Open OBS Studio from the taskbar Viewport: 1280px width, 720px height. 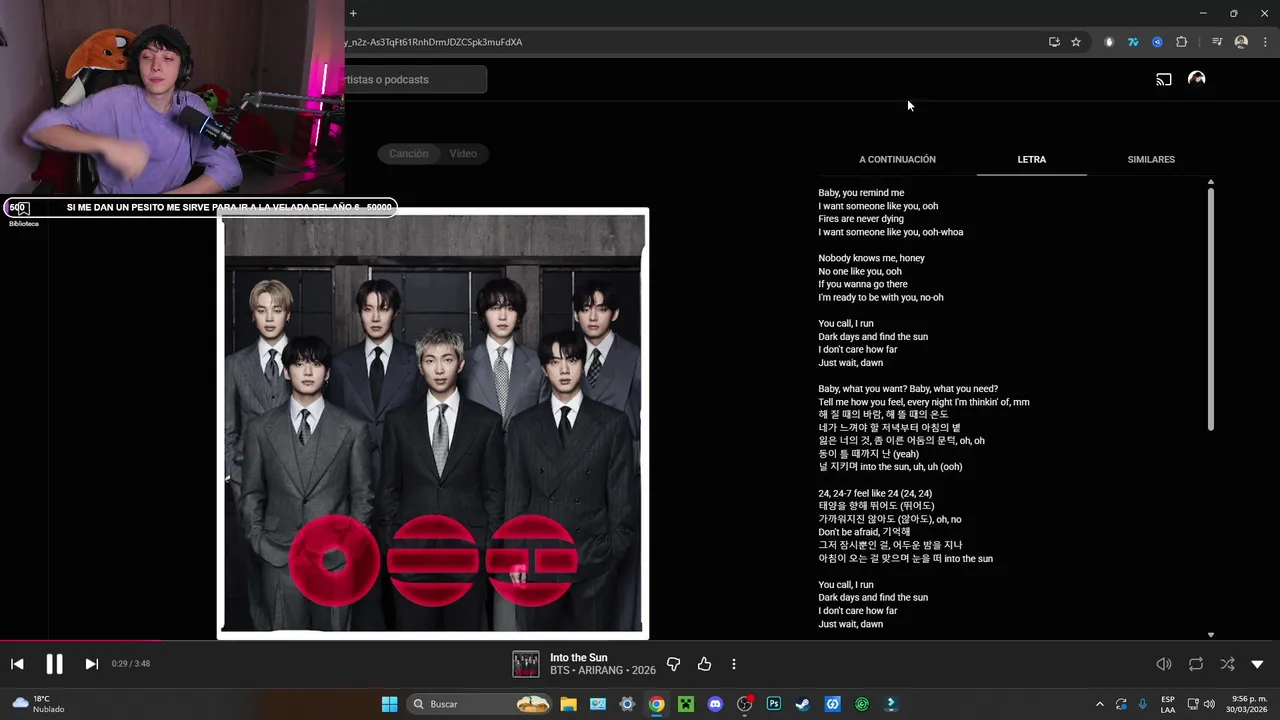pos(744,704)
